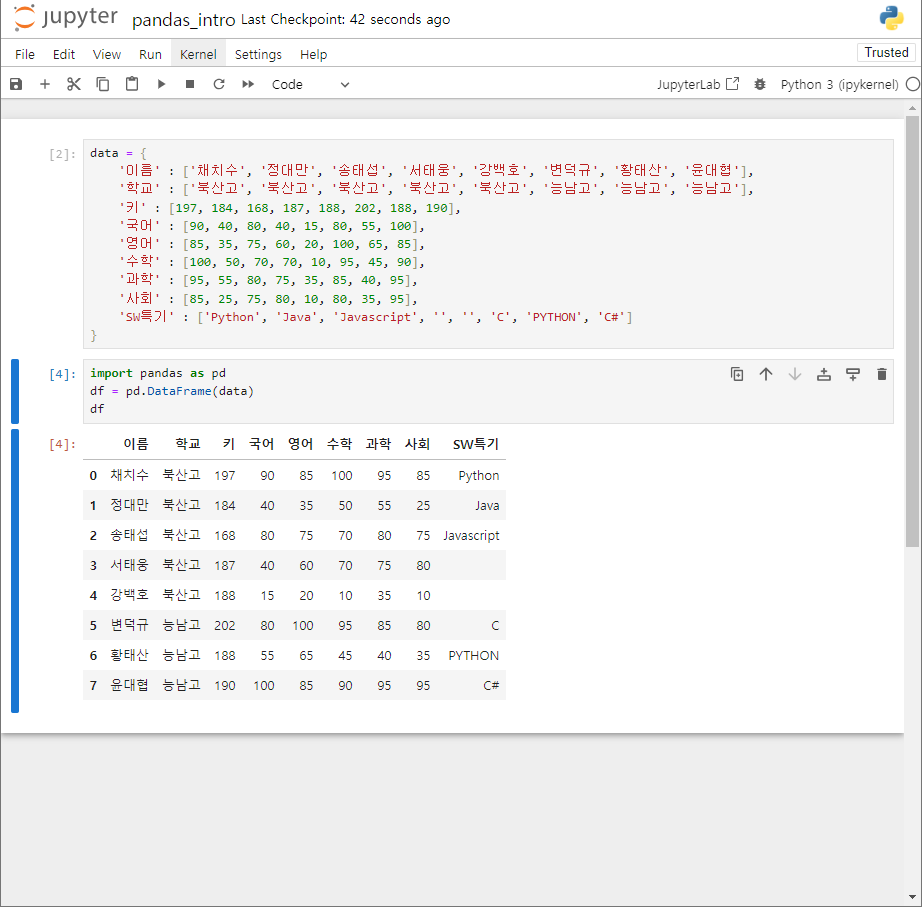Click row index 5 in the dataframe
The image size is (922, 907).
pos(93,626)
